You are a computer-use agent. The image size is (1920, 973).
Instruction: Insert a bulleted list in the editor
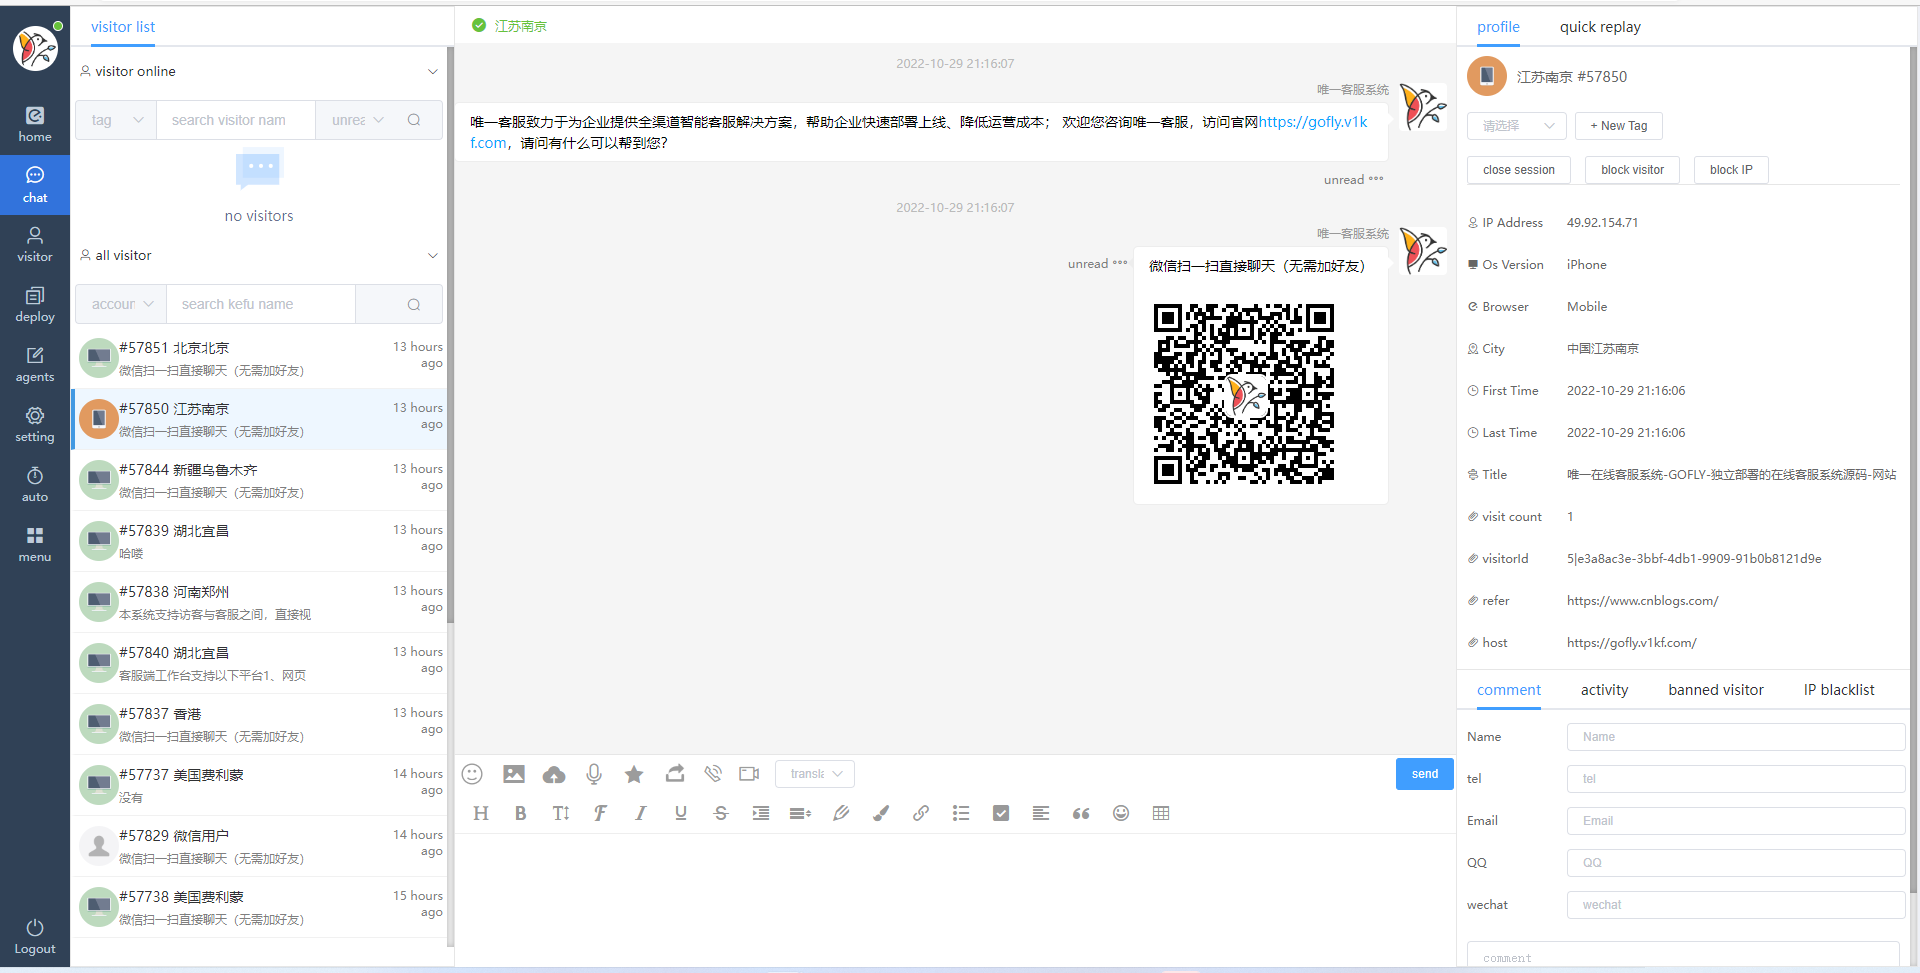coord(961,813)
